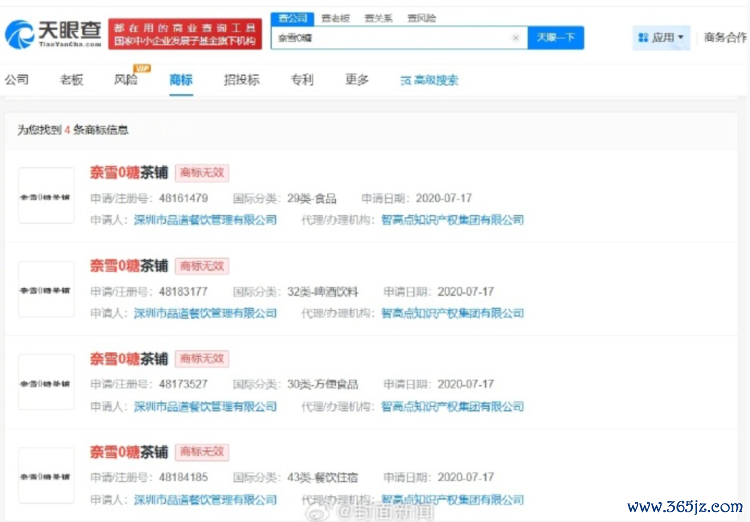This screenshot has width=750, height=522.
Task: Switch to the 专利 results tab
Action: pos(302,79)
